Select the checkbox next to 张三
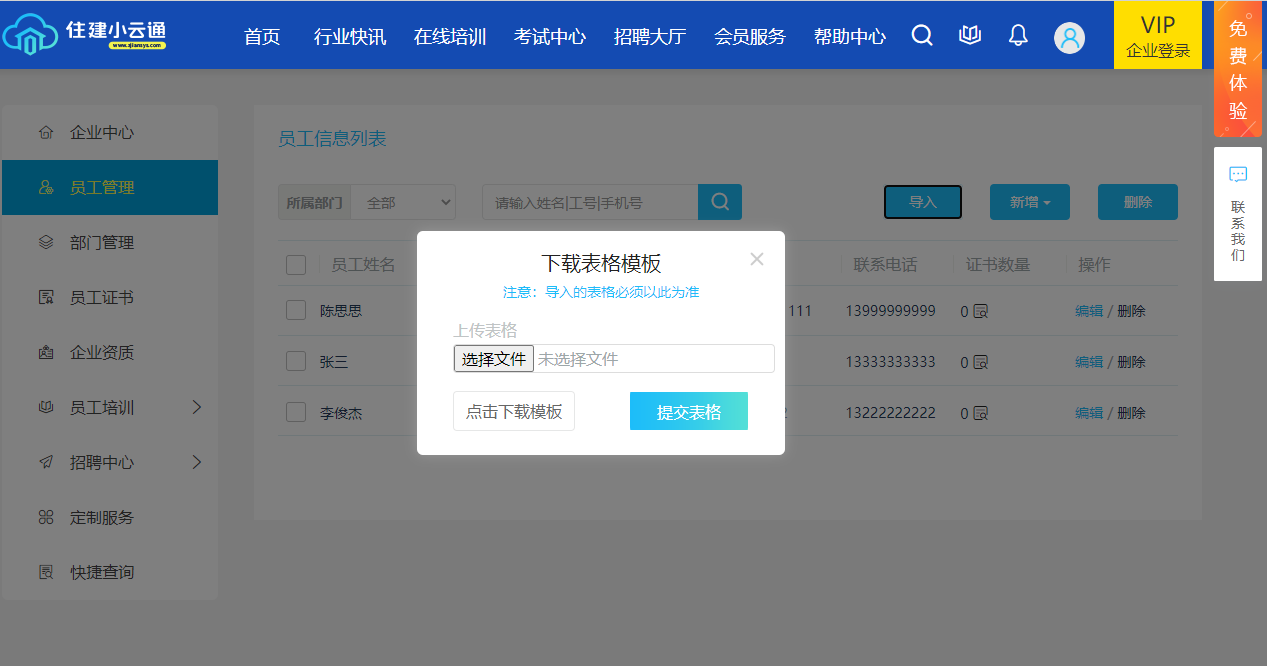The height and width of the screenshot is (666, 1267). pyautogui.click(x=296, y=362)
